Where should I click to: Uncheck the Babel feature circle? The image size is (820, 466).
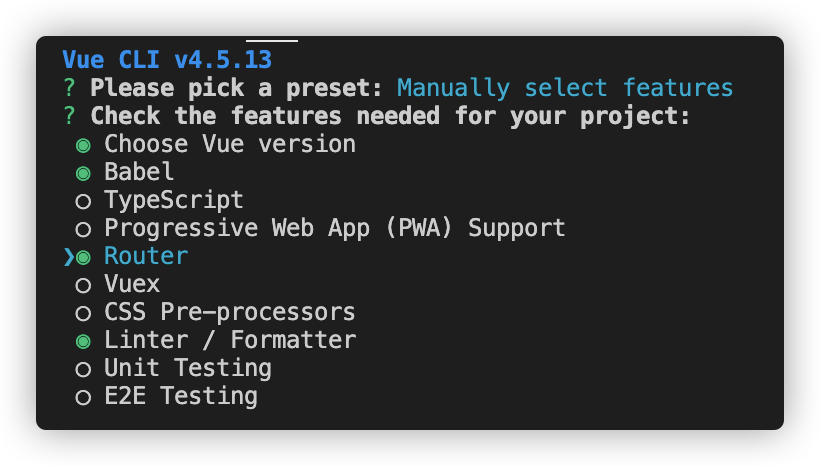click(x=83, y=173)
